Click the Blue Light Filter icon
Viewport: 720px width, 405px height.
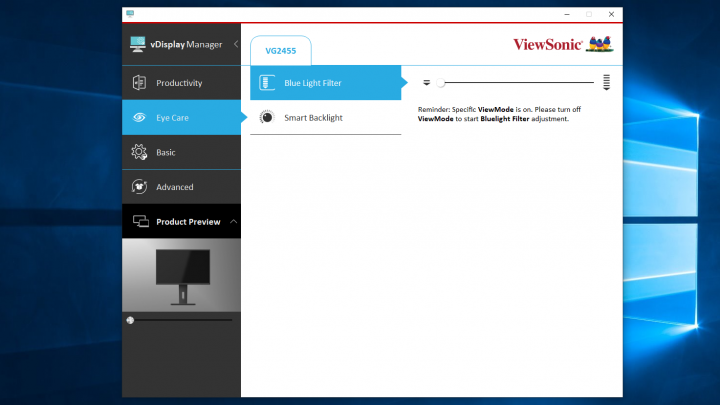click(267, 83)
